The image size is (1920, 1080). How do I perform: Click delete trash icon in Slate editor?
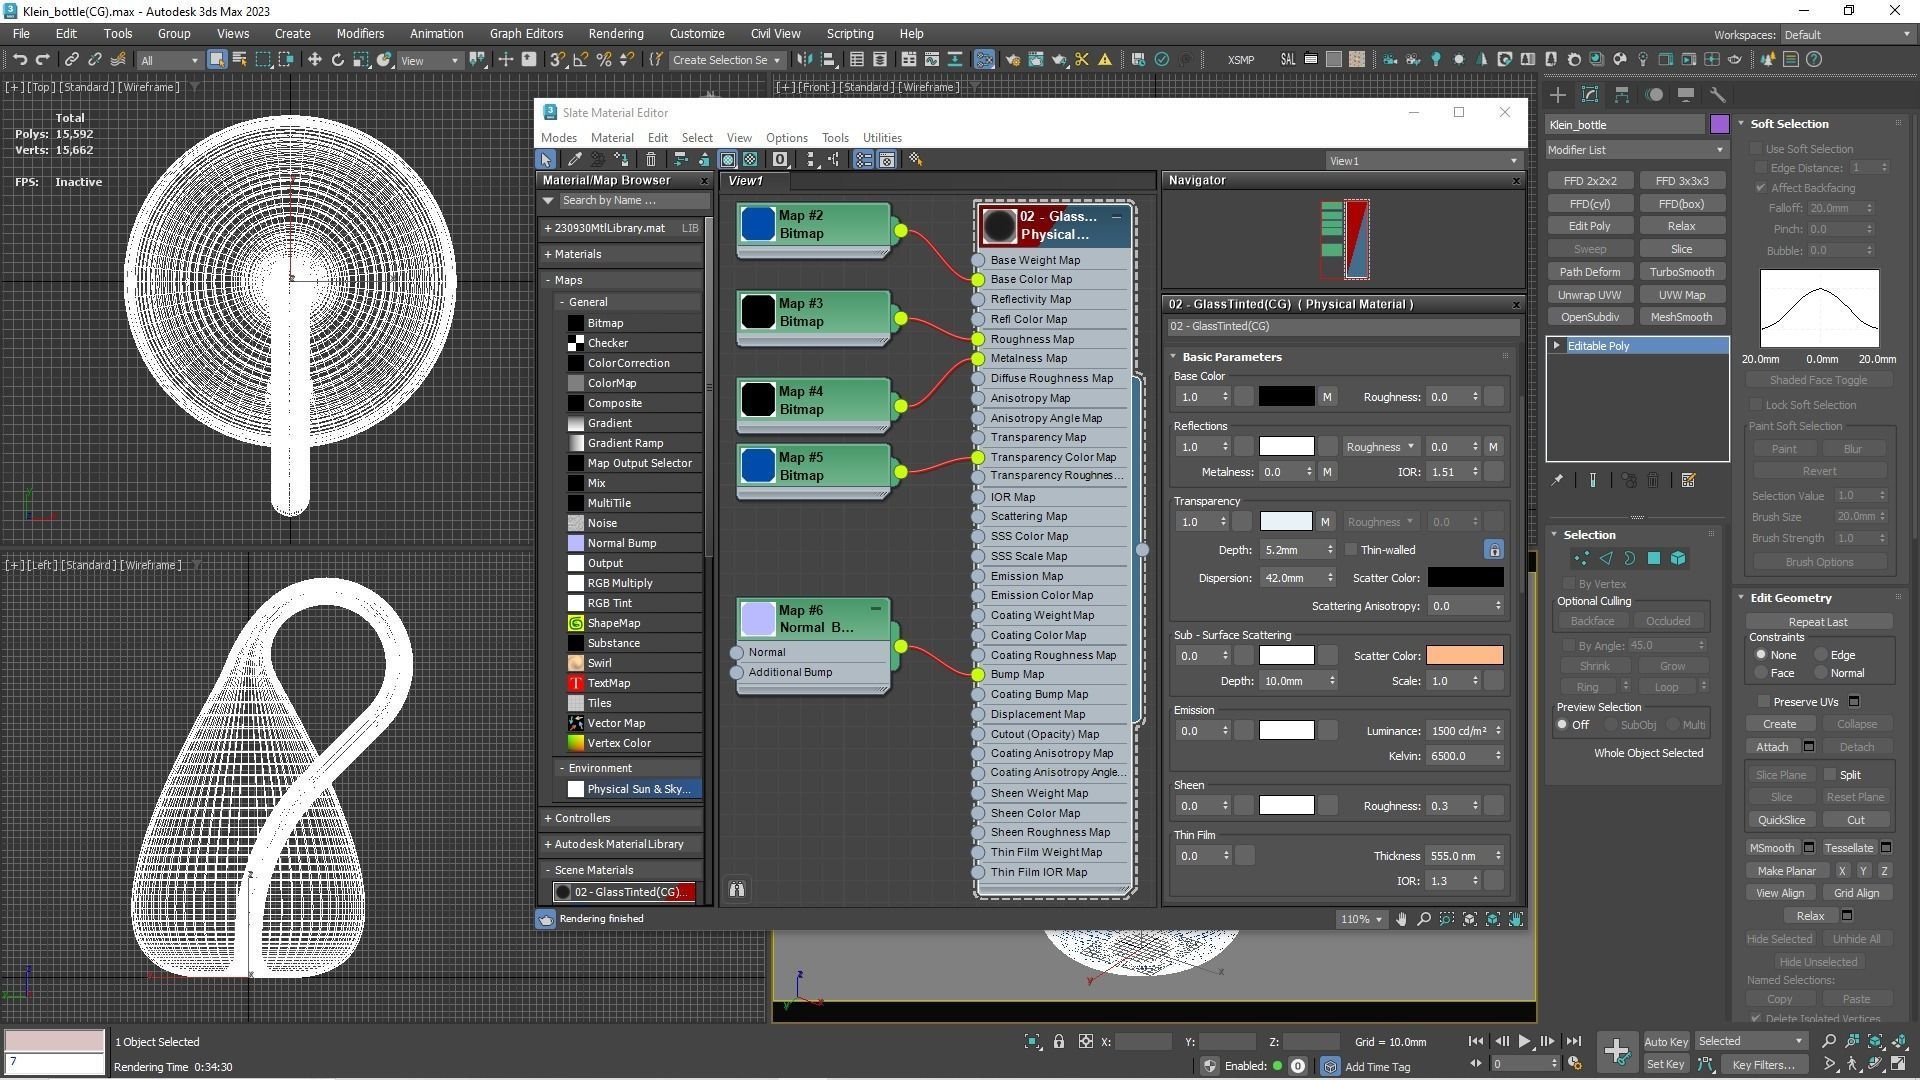pos(651,160)
